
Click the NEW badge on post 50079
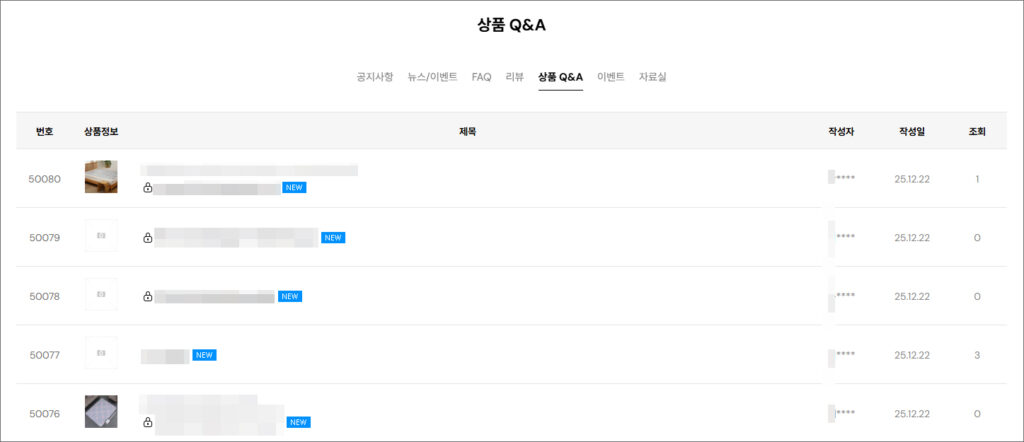[333, 238]
